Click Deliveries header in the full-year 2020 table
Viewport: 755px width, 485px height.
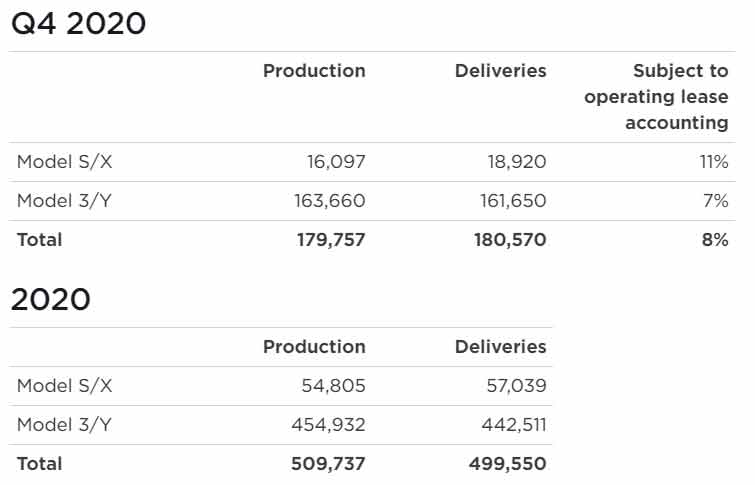[x=501, y=347]
